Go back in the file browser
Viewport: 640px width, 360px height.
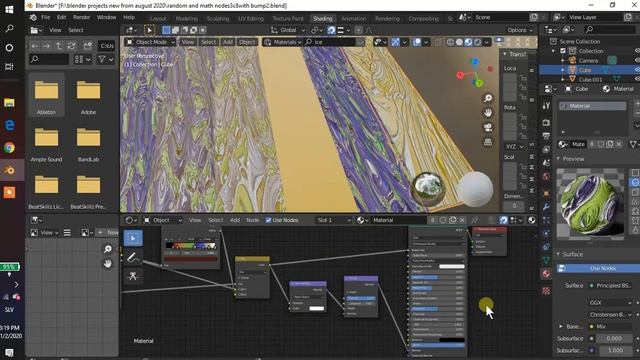[x=35, y=46]
